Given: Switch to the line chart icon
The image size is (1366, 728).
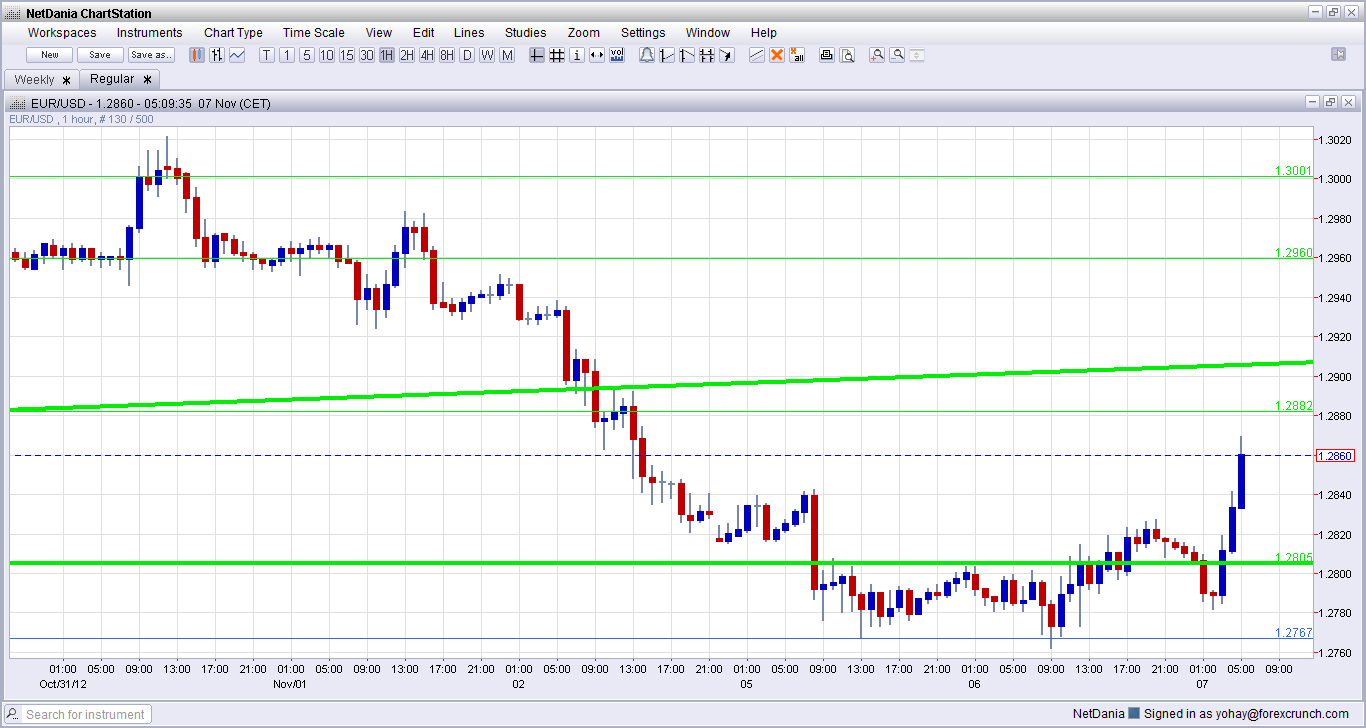Looking at the screenshot, I should coord(237,55).
